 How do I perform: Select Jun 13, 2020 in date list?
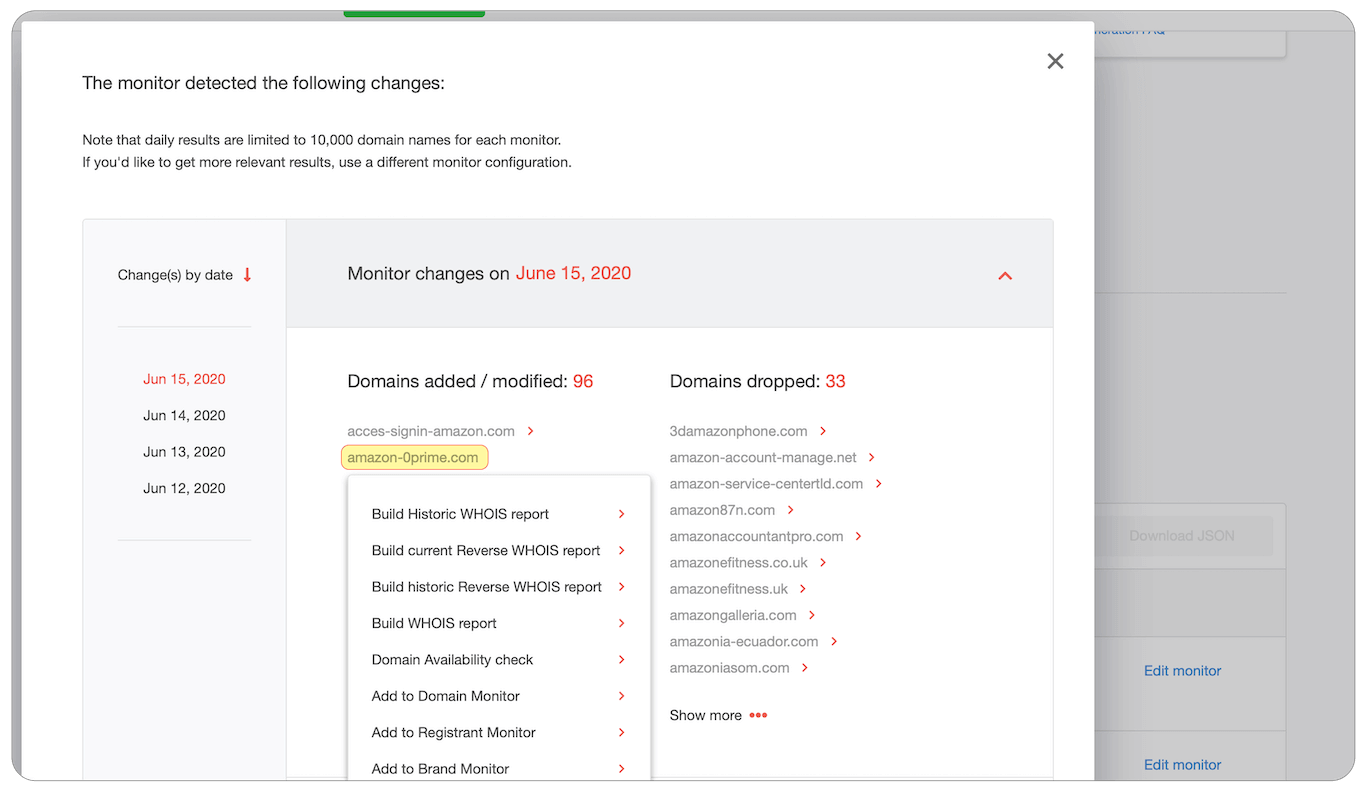click(184, 452)
